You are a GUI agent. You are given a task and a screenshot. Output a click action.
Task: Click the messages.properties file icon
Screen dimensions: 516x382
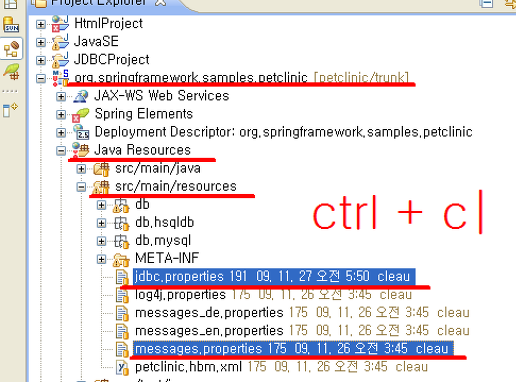point(122,349)
